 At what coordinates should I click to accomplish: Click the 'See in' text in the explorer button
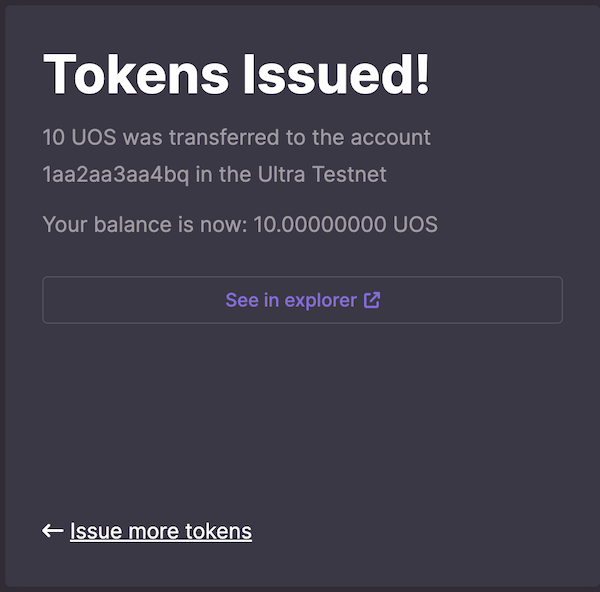click(252, 300)
